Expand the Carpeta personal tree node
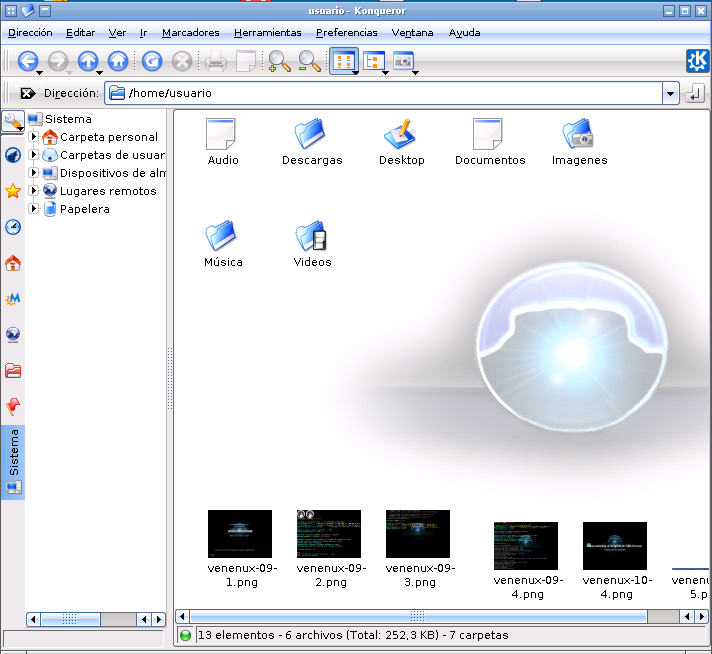The height and width of the screenshot is (654, 712). [34, 137]
